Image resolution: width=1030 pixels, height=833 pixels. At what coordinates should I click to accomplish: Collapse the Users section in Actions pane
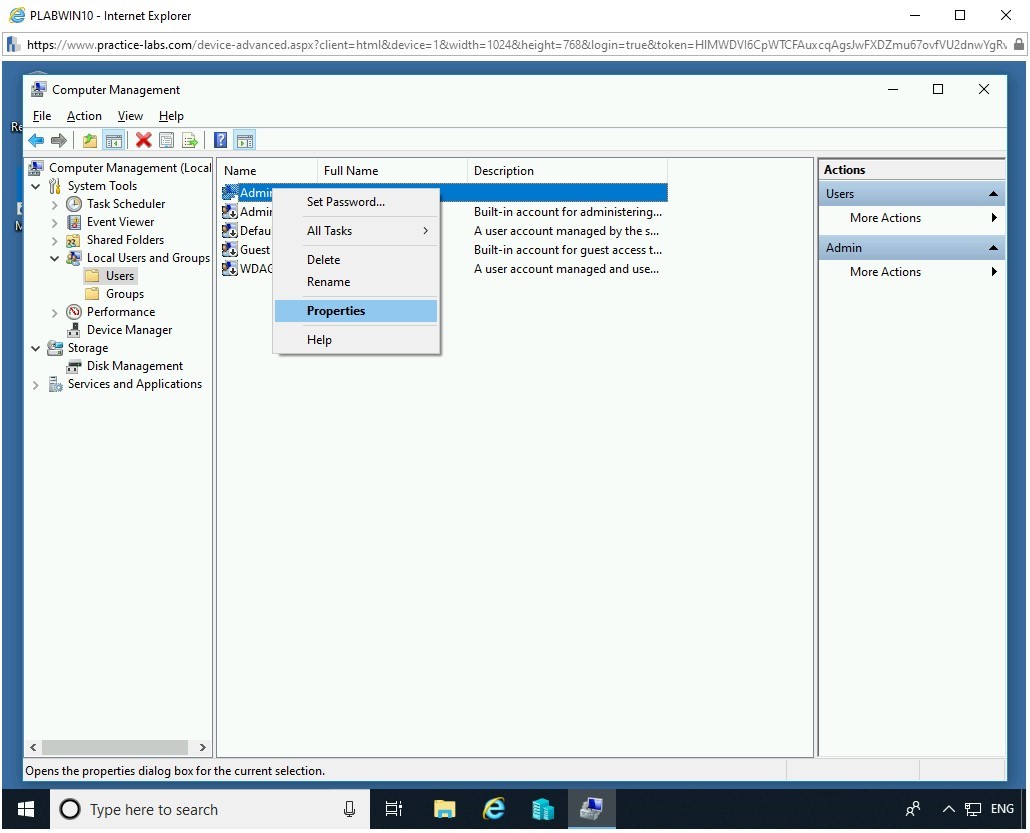click(x=993, y=194)
